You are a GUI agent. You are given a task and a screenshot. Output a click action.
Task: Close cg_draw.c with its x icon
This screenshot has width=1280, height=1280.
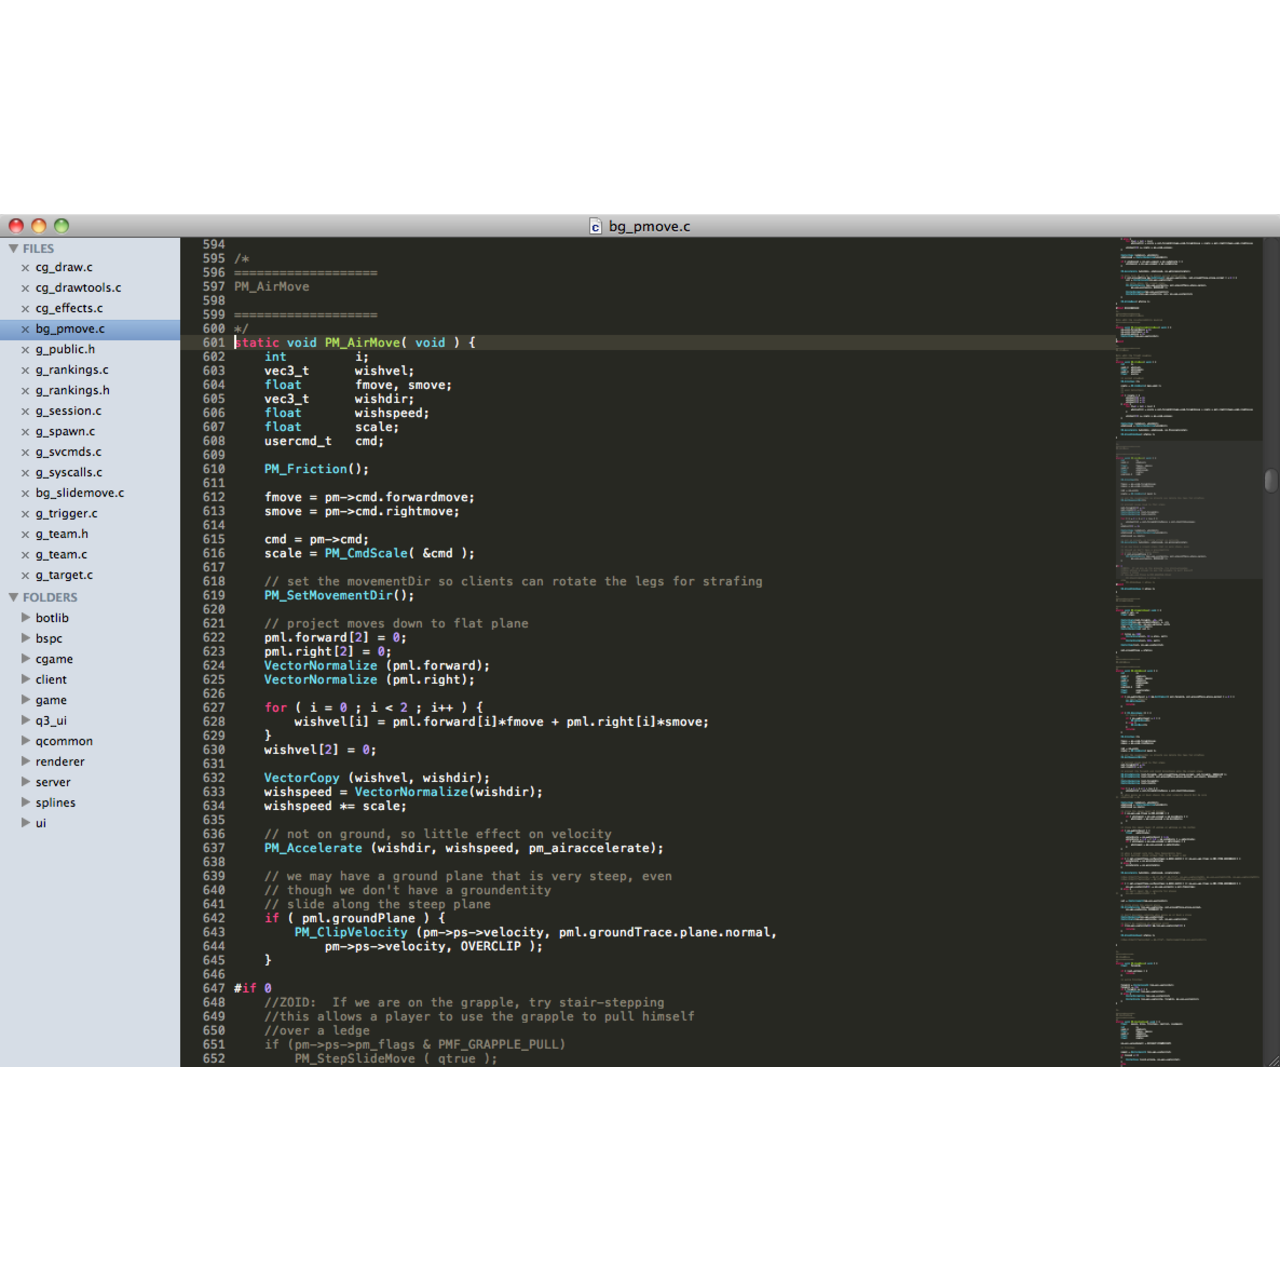(26, 268)
